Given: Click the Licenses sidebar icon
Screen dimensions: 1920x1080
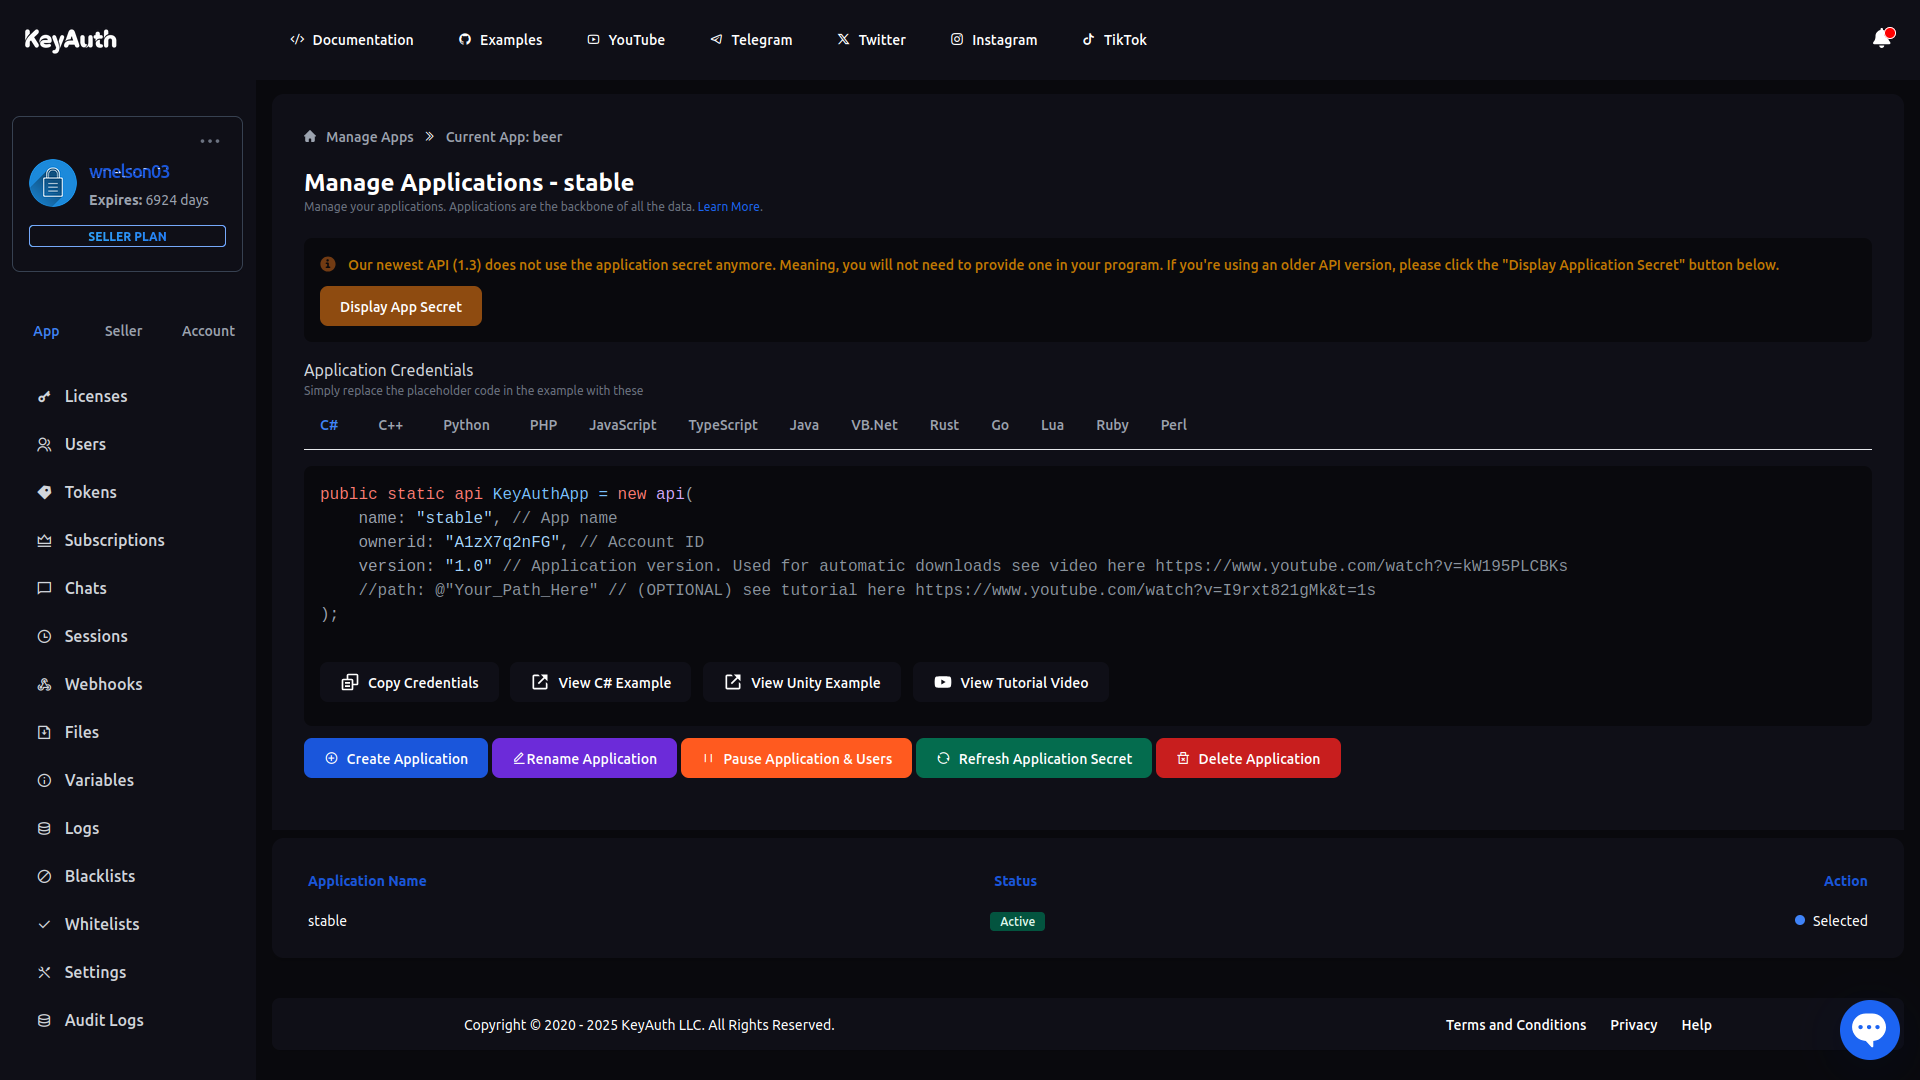Looking at the screenshot, I should (44, 396).
